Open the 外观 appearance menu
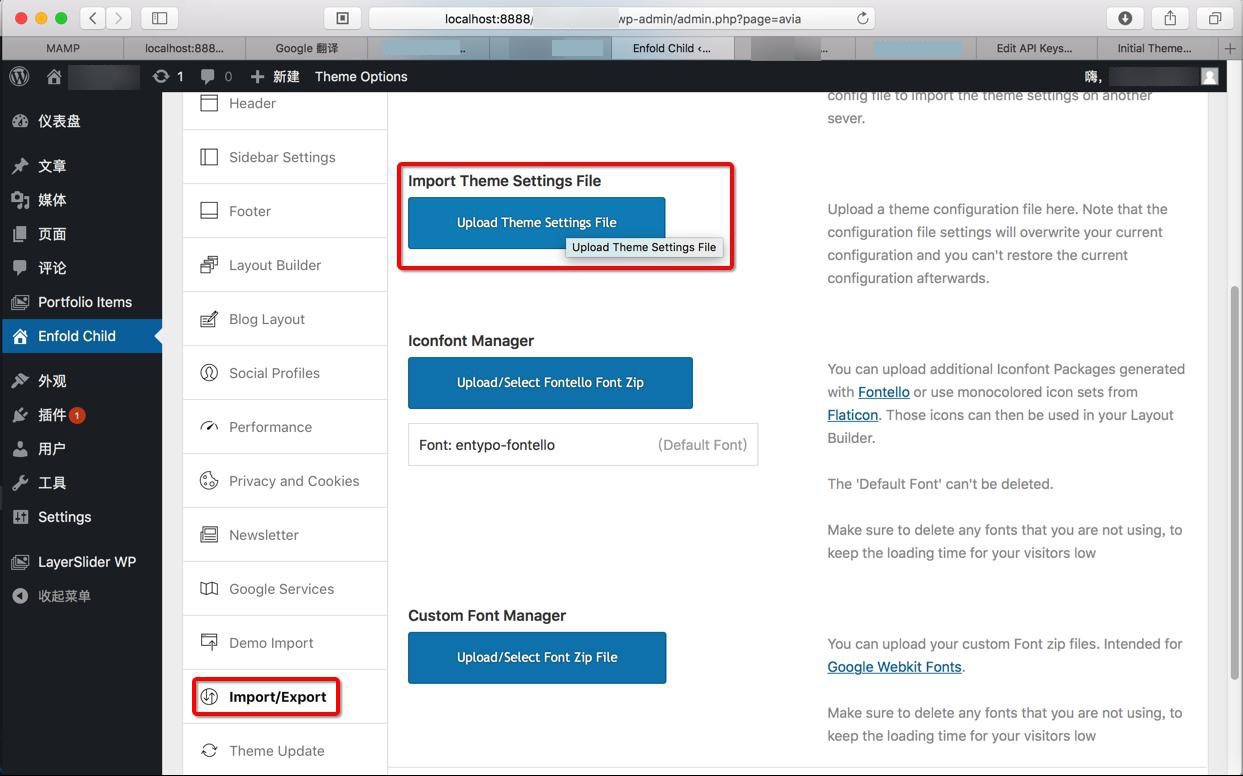The width and height of the screenshot is (1243, 776). point(81,381)
